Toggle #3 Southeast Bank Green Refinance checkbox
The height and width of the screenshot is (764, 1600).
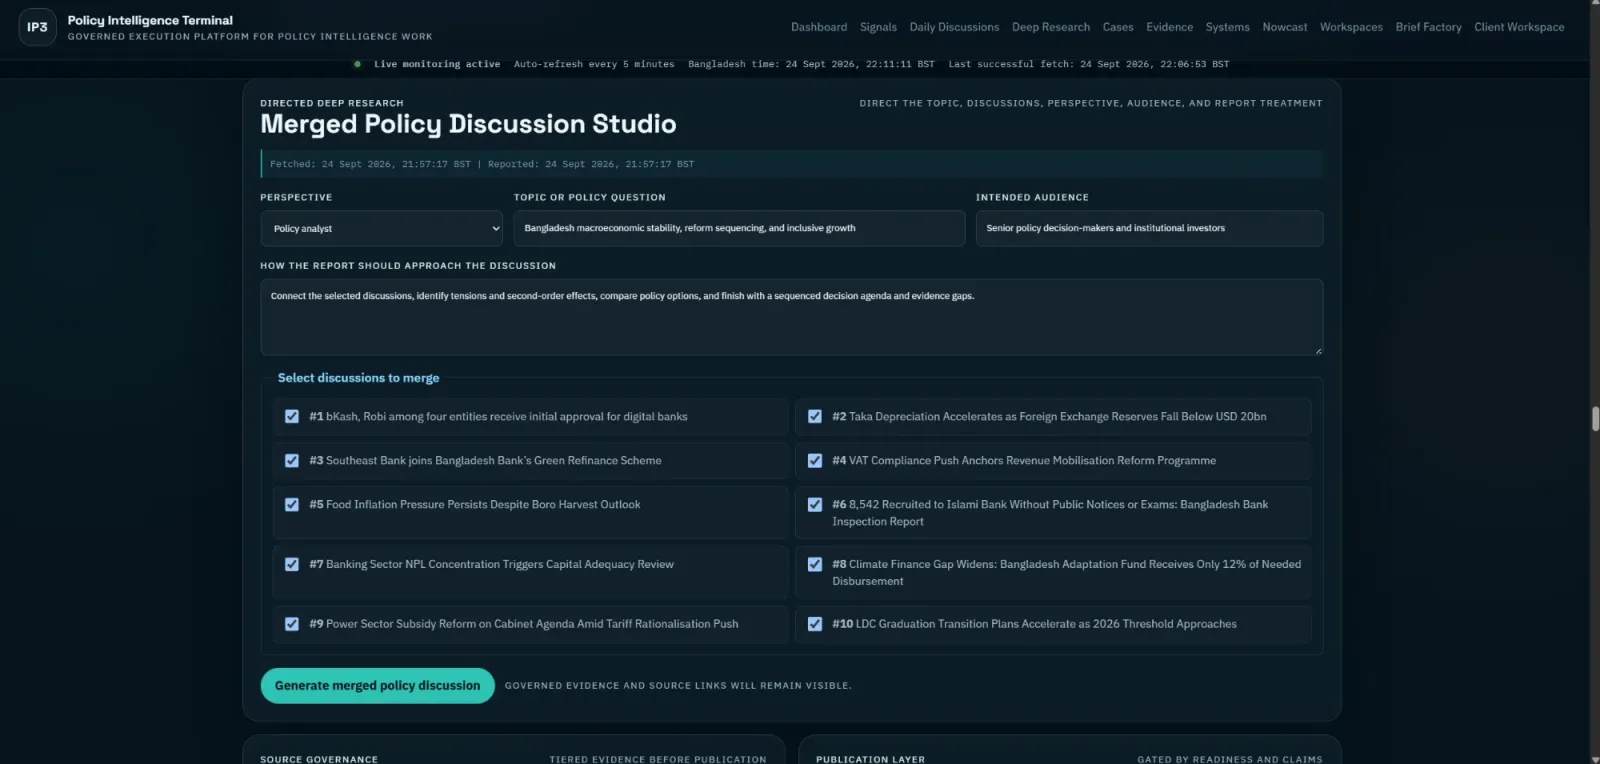[x=292, y=461]
